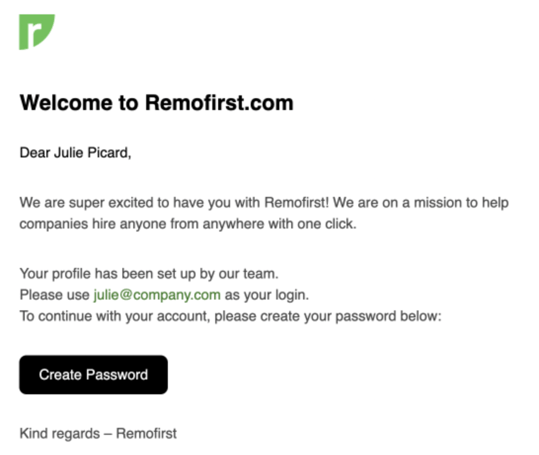Viewport: 539px width, 455px height.
Task: Click Remofirst in the email signature
Action: click(x=146, y=433)
